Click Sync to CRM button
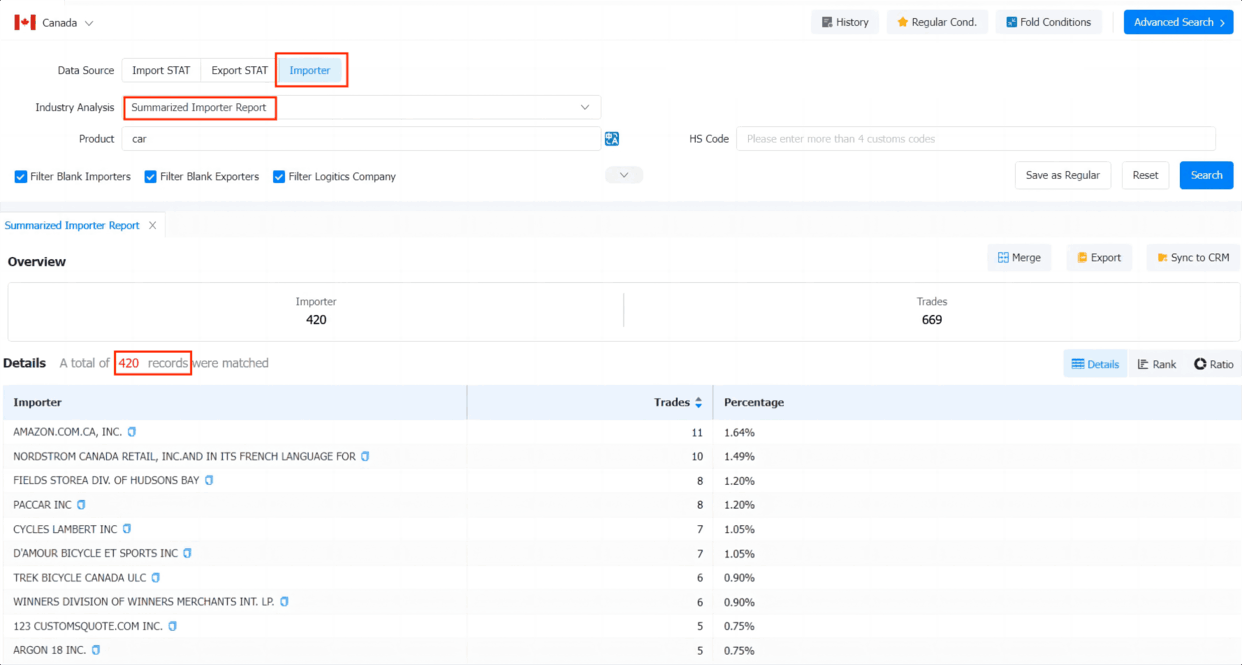The width and height of the screenshot is (1242, 665). (x=1193, y=257)
